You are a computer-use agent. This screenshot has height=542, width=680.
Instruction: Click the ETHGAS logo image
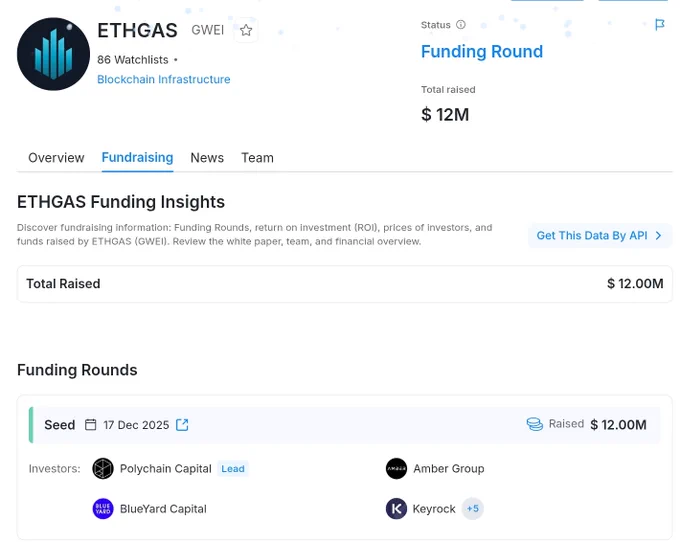(x=53, y=54)
